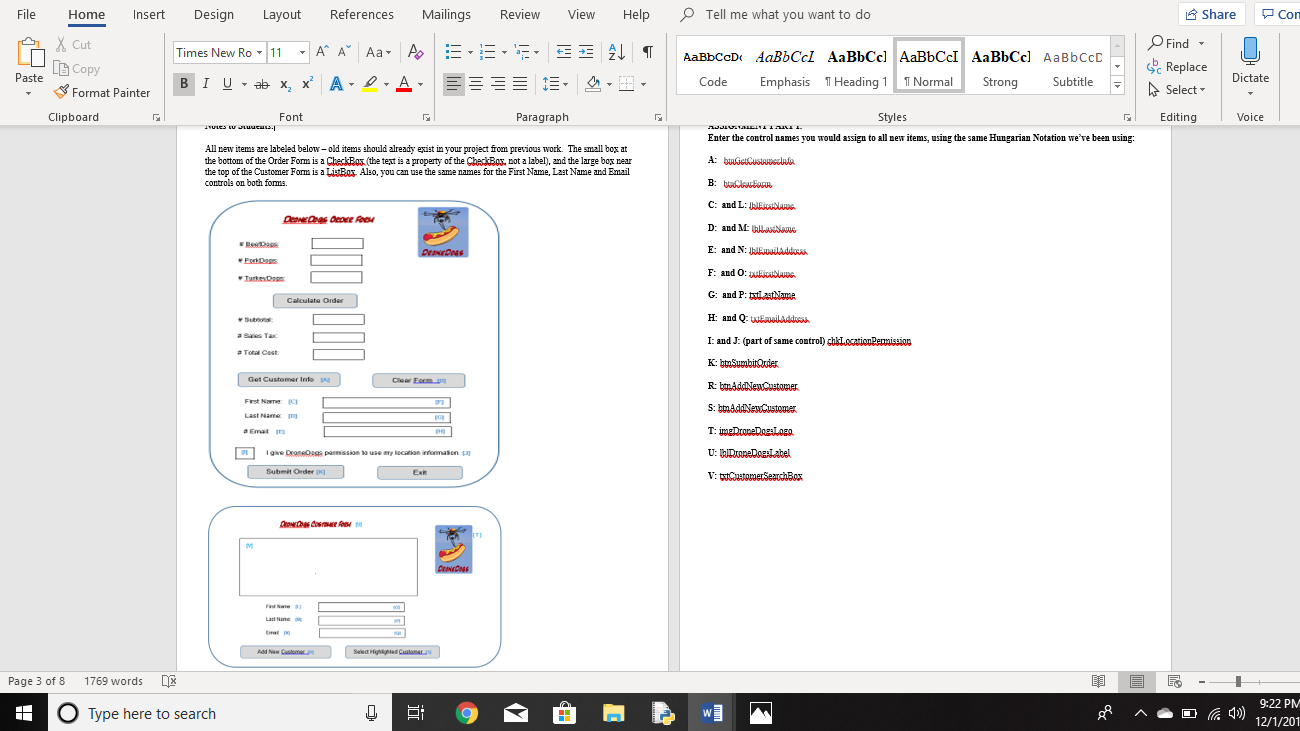Apply text effects with the blue A
Image resolution: width=1300 pixels, height=731 pixels.
pyautogui.click(x=336, y=84)
